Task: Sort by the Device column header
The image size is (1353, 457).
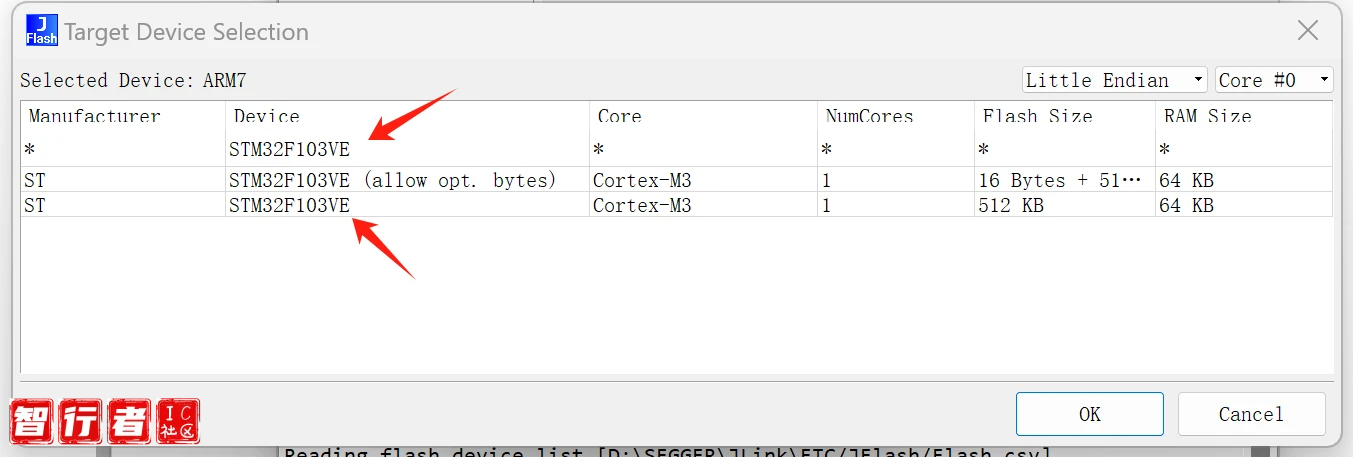Action: [266, 116]
